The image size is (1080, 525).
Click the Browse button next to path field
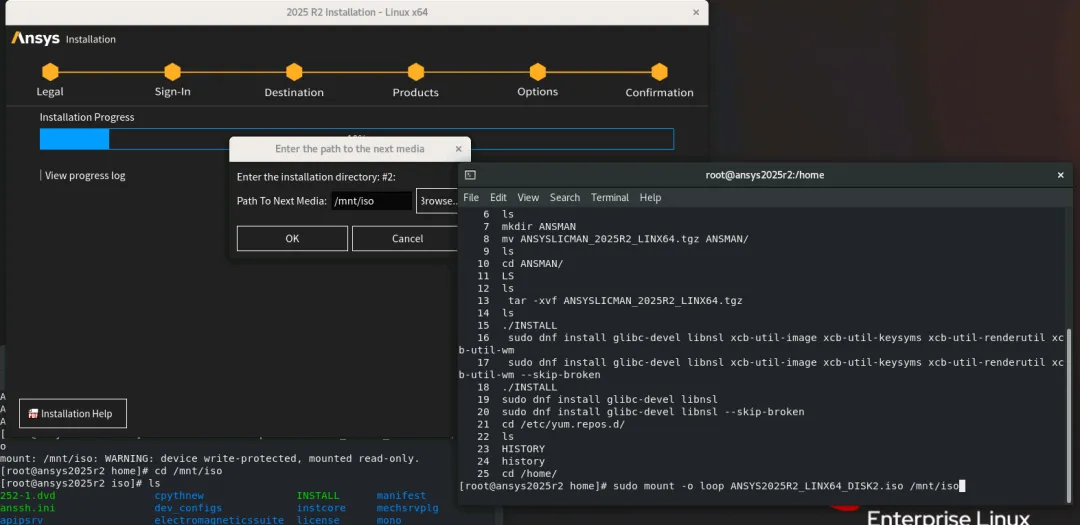click(x=438, y=201)
